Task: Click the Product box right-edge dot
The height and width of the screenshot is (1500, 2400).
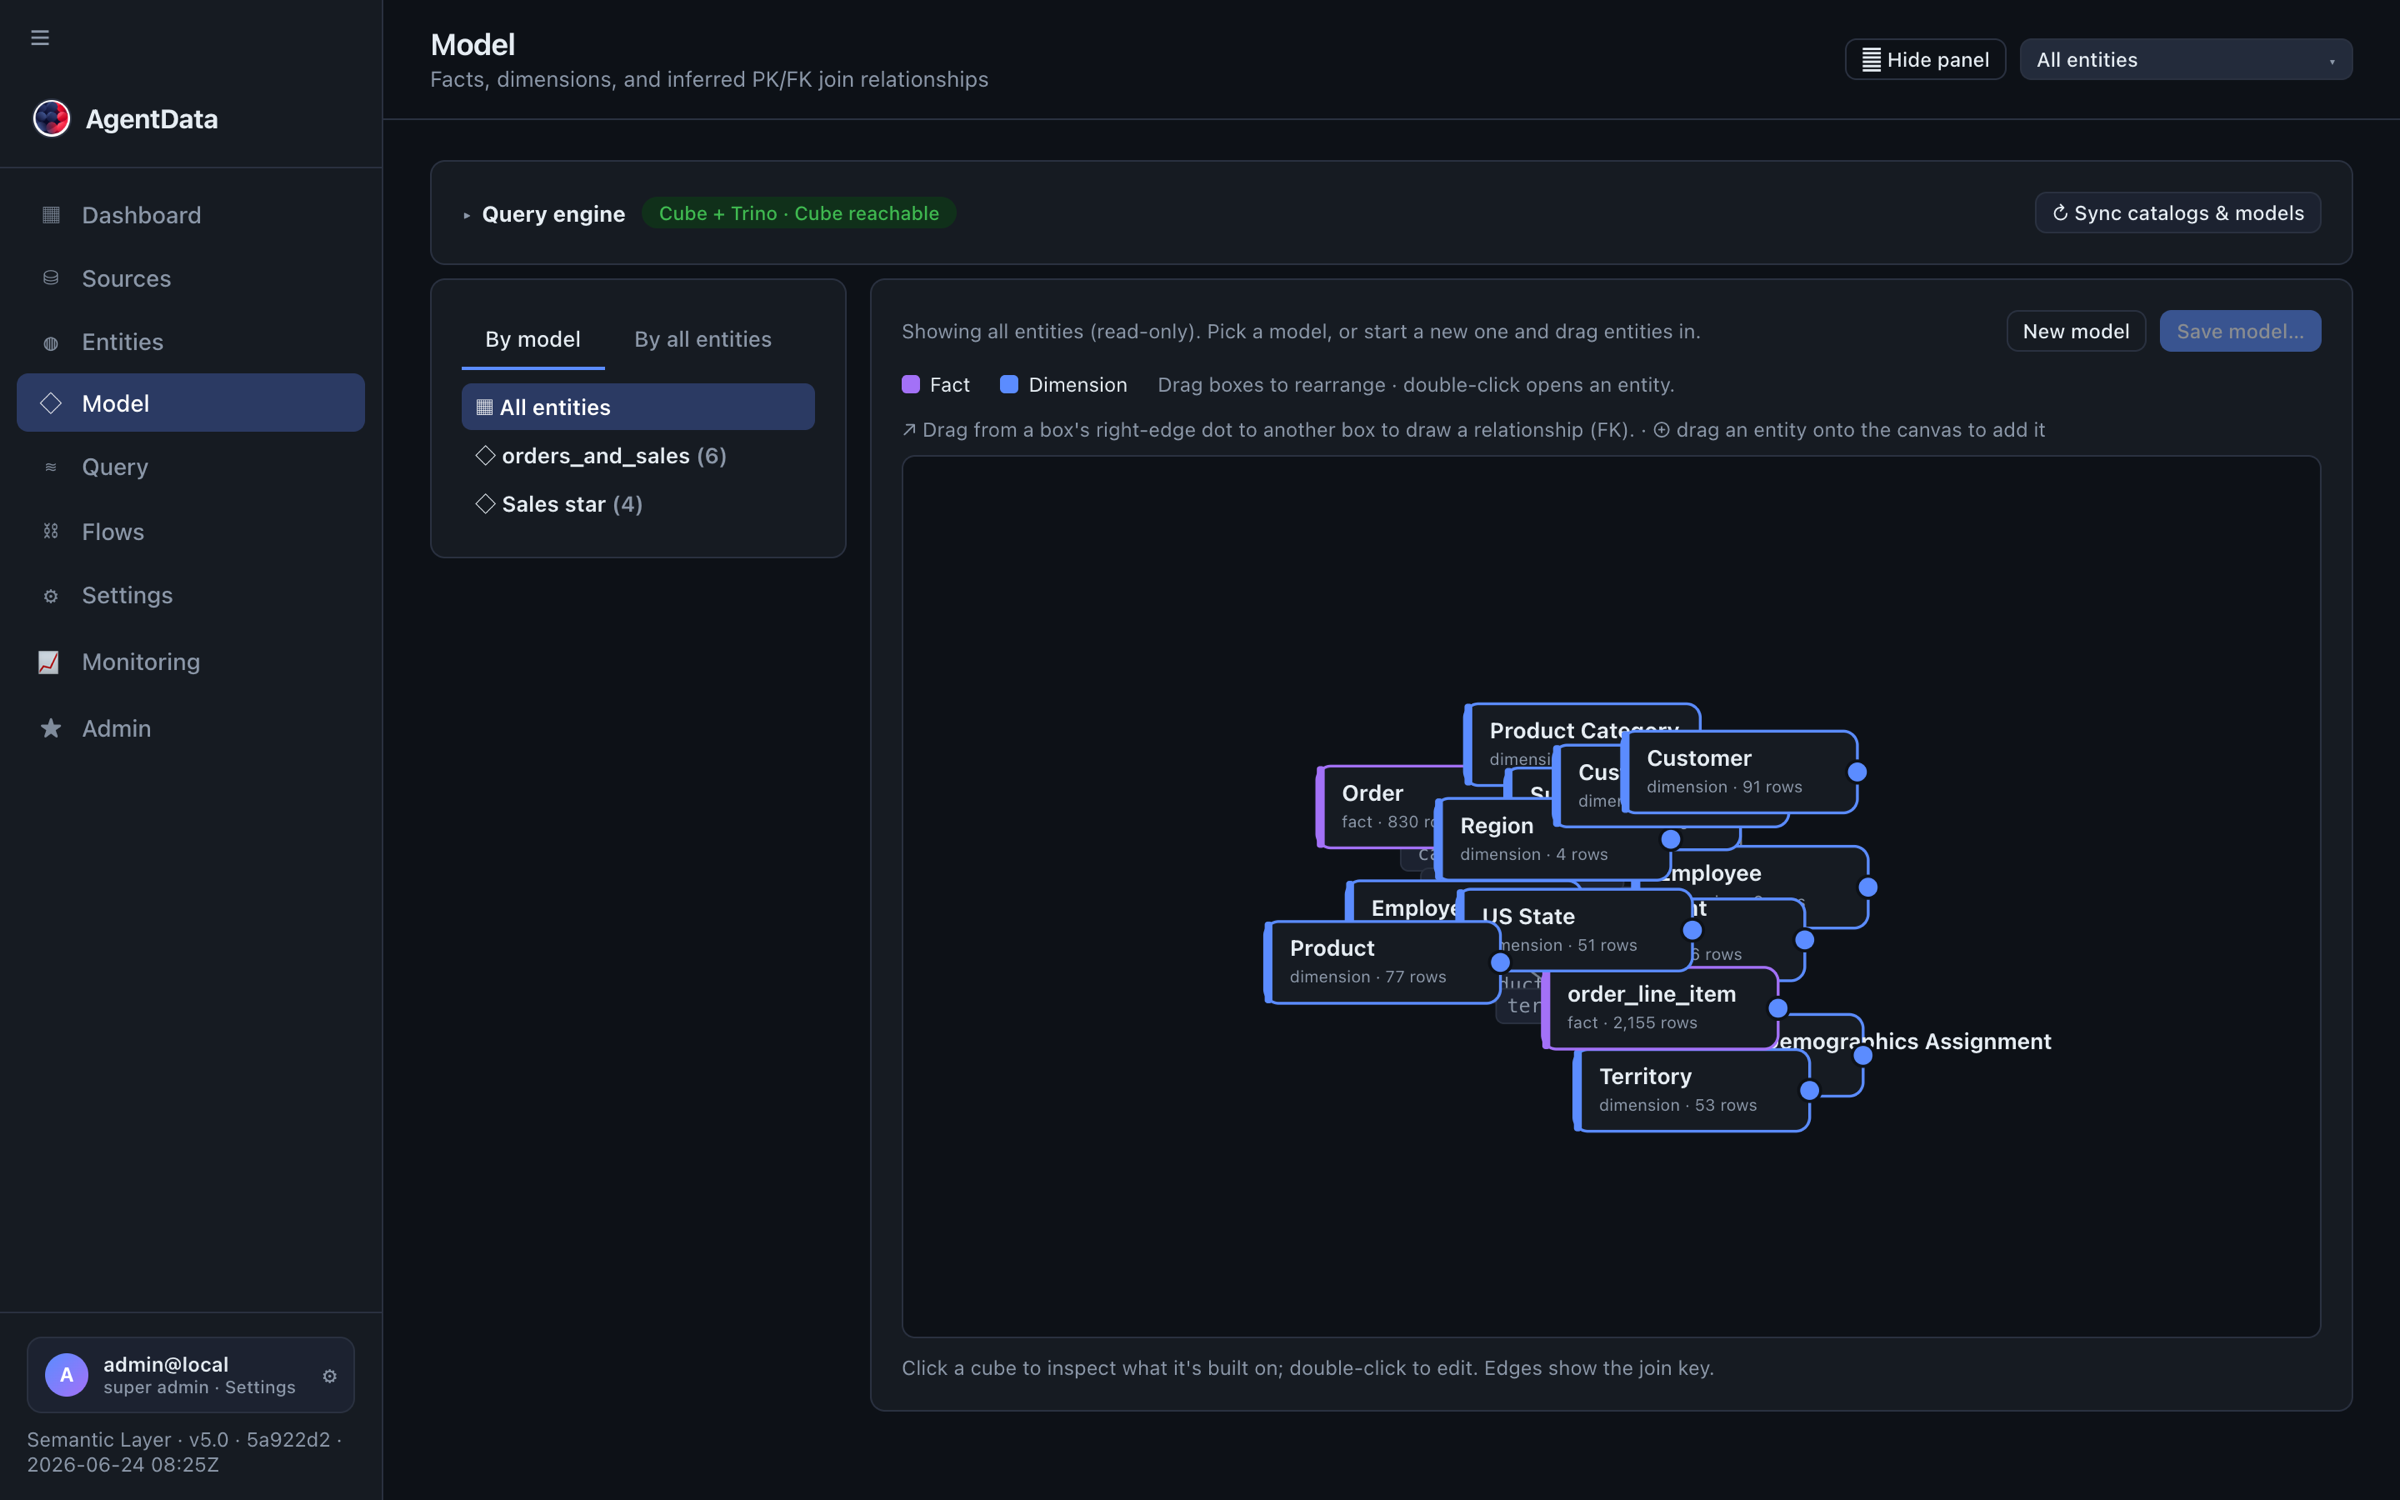Action: (1500, 962)
